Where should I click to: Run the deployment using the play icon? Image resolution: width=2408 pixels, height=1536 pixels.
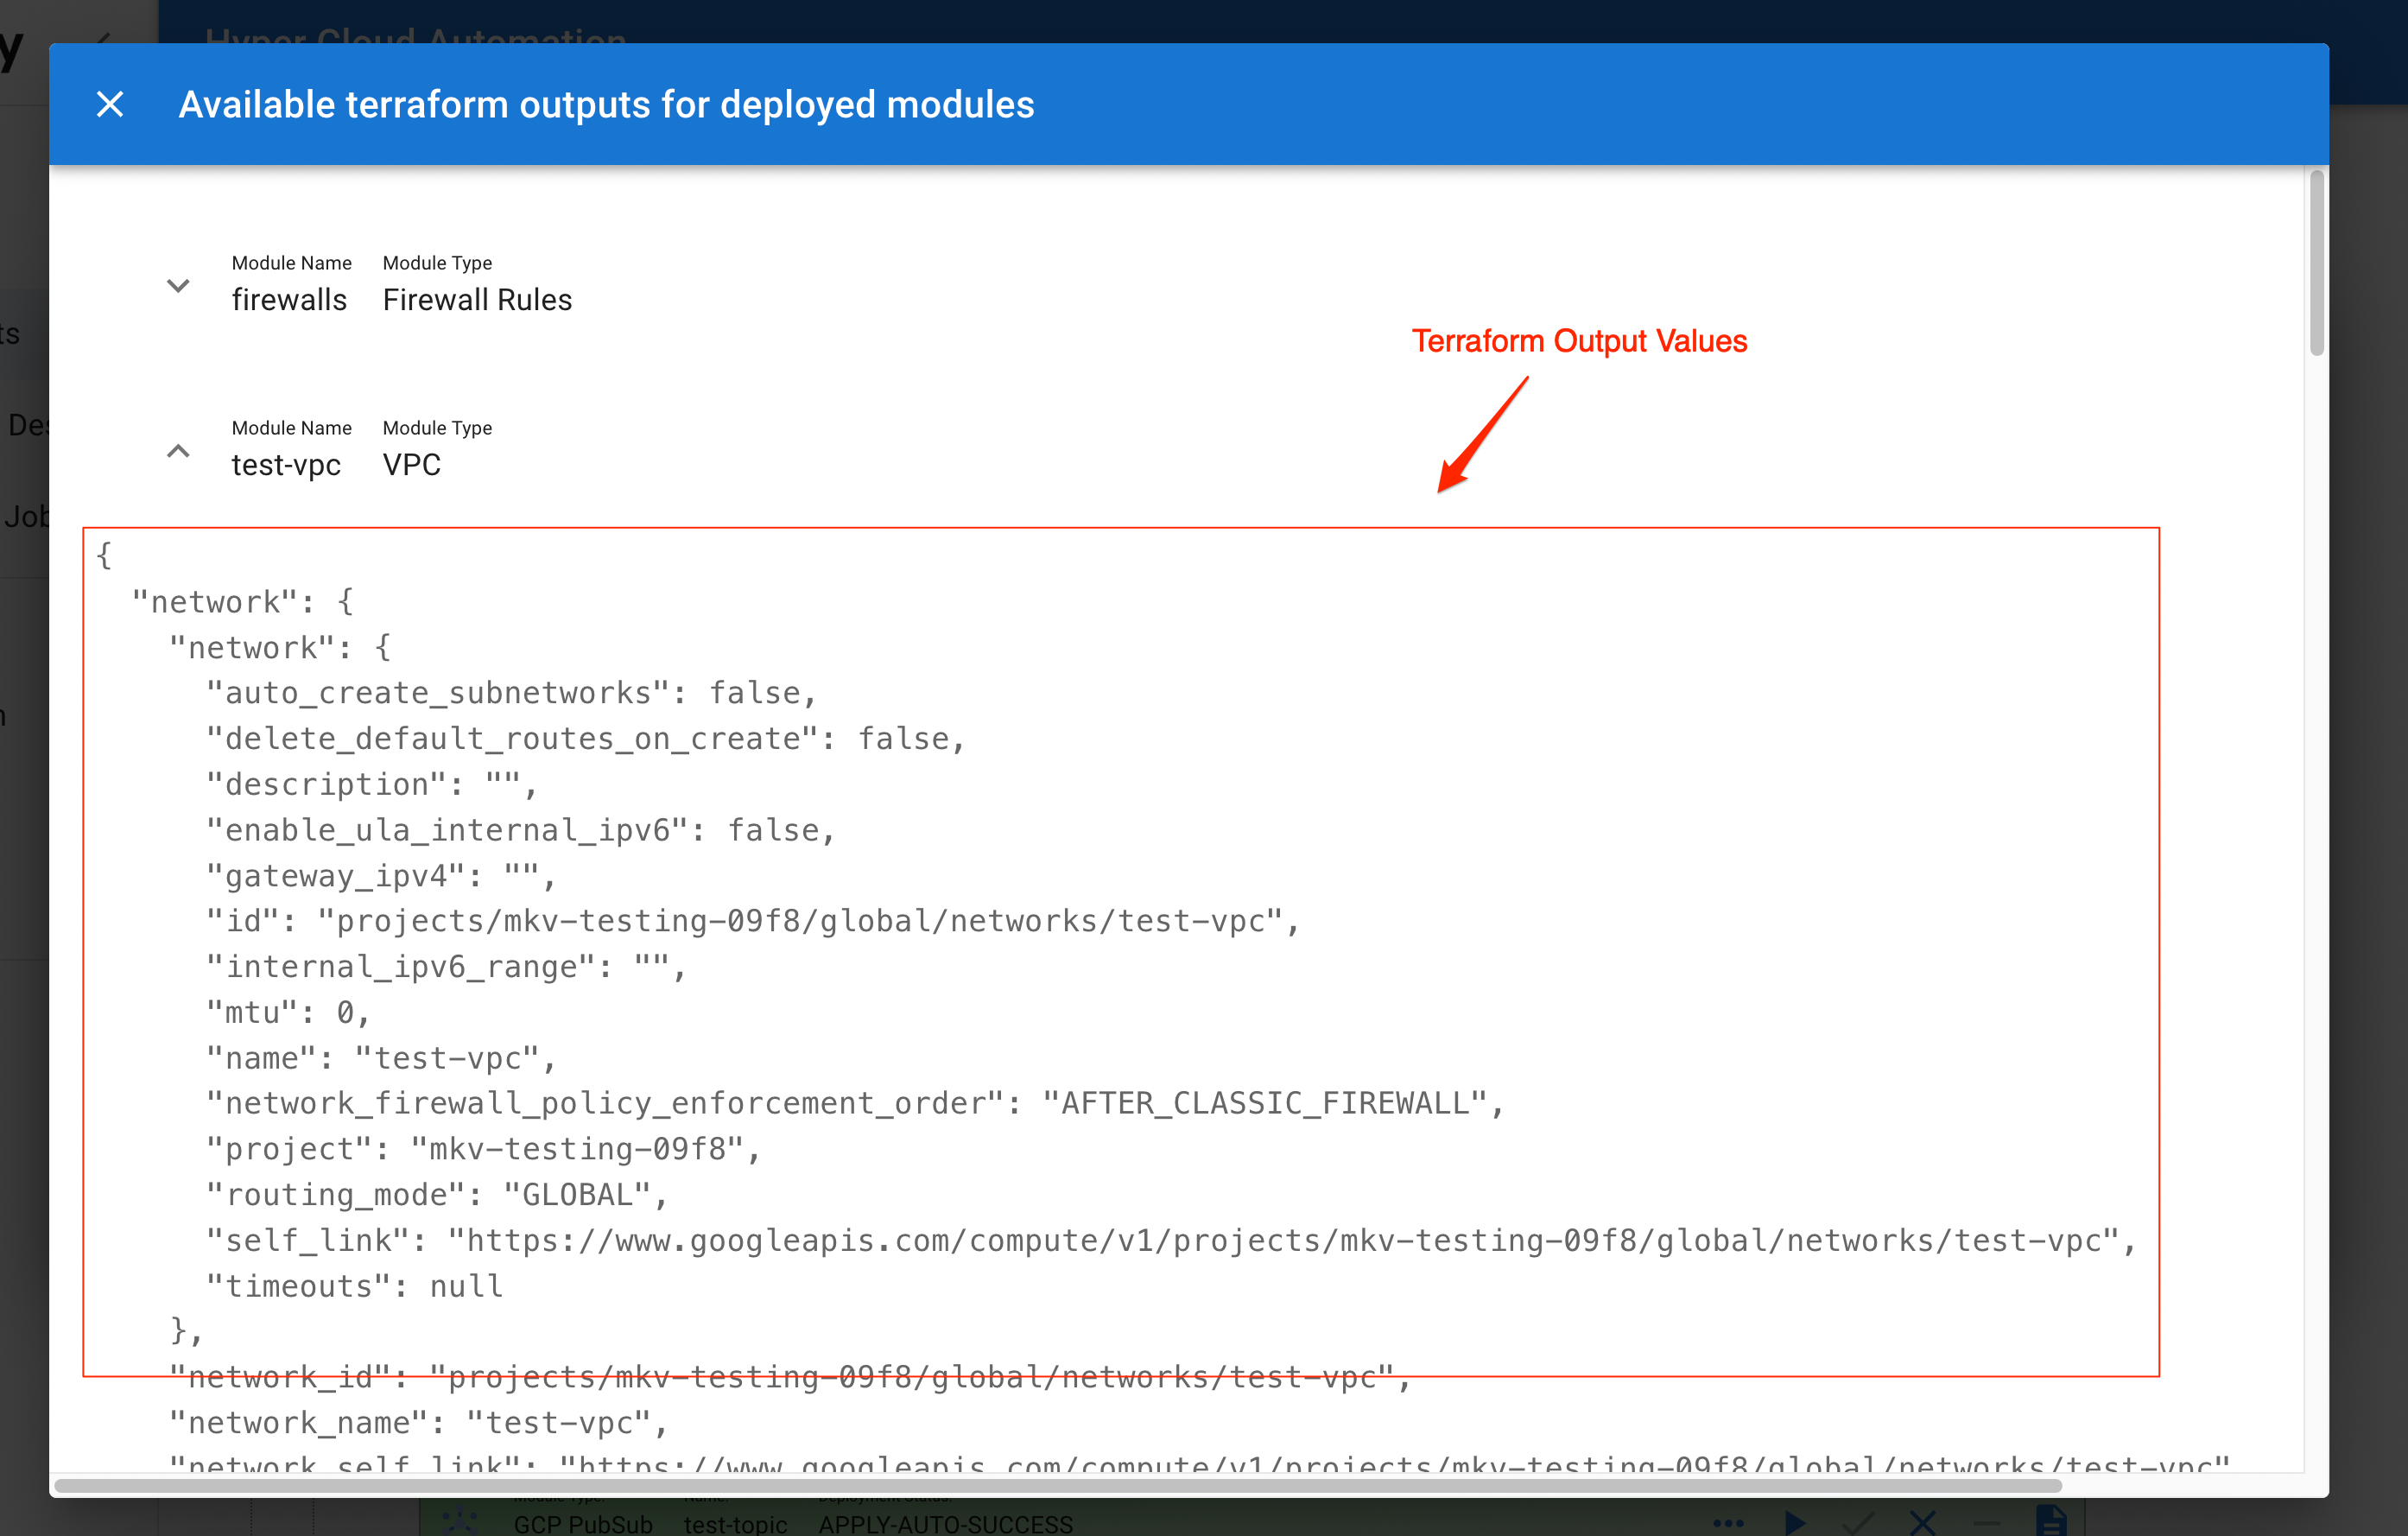pyautogui.click(x=1794, y=1522)
